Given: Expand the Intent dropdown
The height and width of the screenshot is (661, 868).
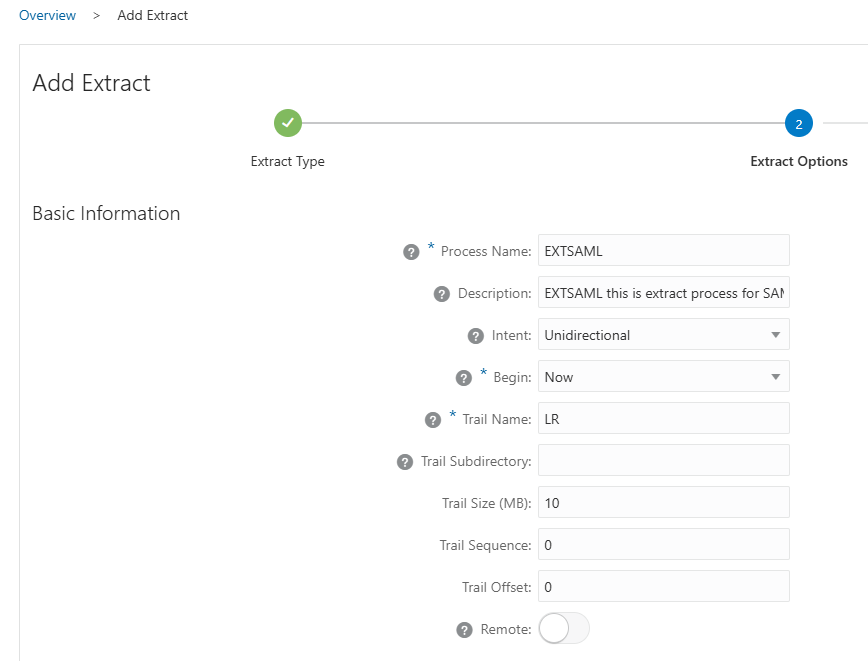Looking at the screenshot, I should point(663,335).
